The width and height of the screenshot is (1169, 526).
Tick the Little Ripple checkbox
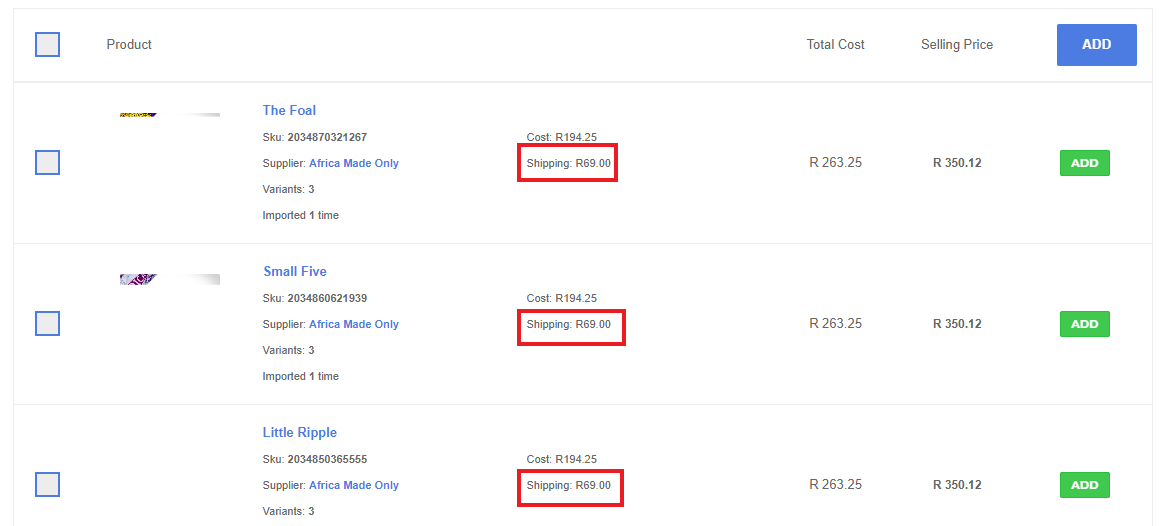pyautogui.click(x=47, y=484)
